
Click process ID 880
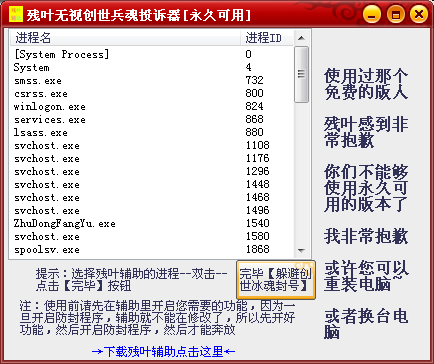[x=254, y=132]
